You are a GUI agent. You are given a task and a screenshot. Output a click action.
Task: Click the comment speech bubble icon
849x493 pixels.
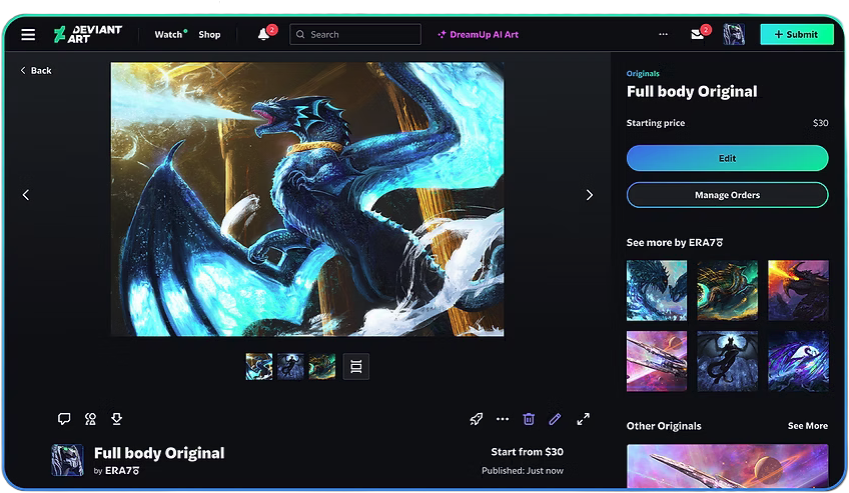(x=64, y=419)
